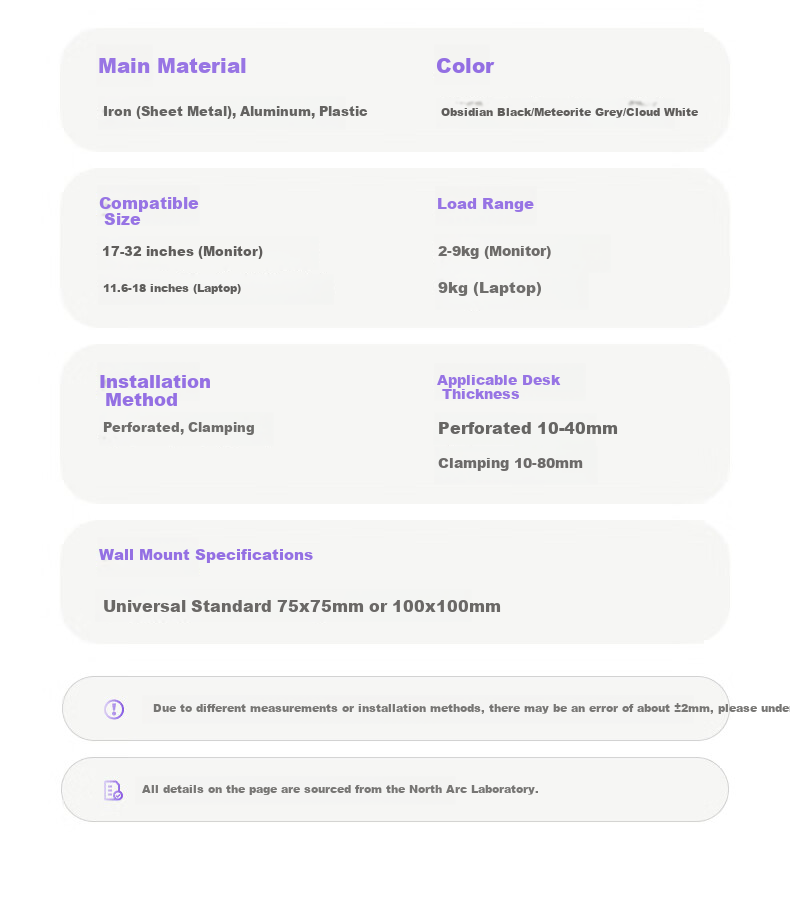This screenshot has width=790, height=922.
Task: Click Applicable Desk Thickness heading
Action: click(x=498, y=387)
